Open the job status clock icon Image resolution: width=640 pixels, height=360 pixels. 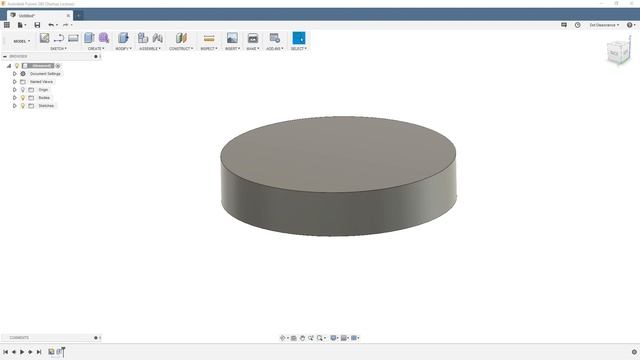click(578, 25)
